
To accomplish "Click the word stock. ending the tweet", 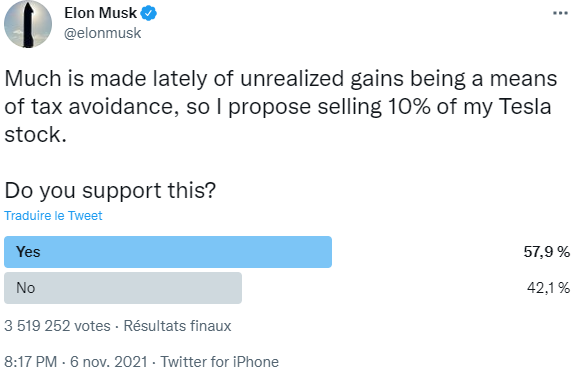I will click(x=35, y=135).
